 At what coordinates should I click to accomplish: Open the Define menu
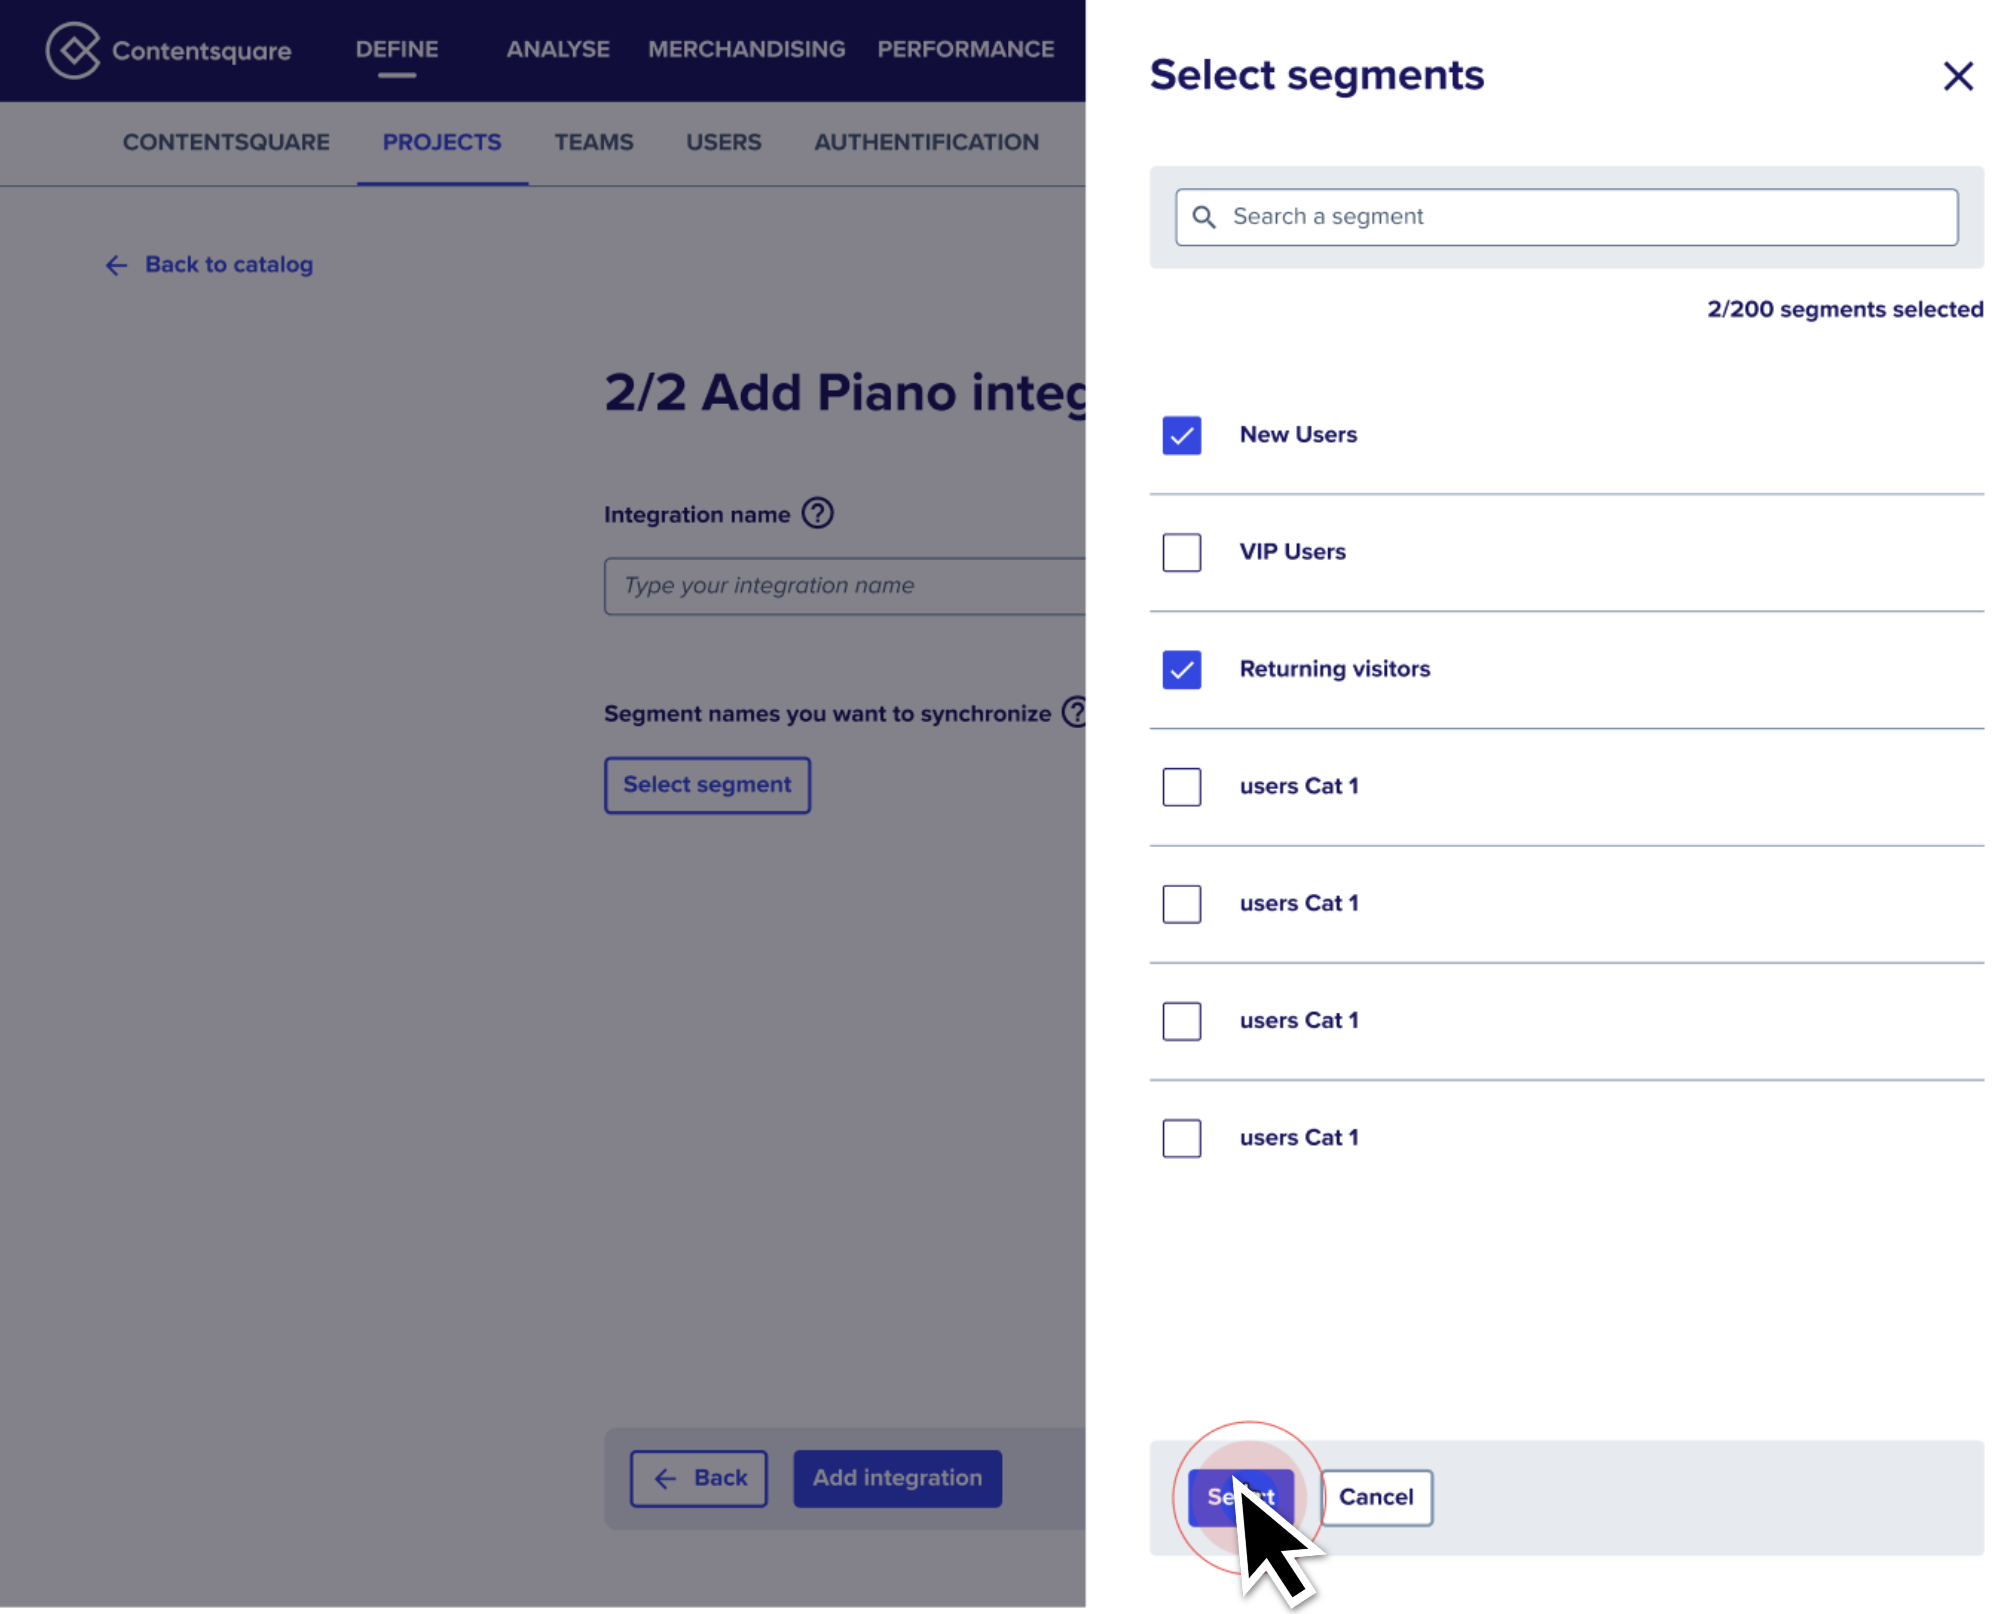pyautogui.click(x=397, y=50)
